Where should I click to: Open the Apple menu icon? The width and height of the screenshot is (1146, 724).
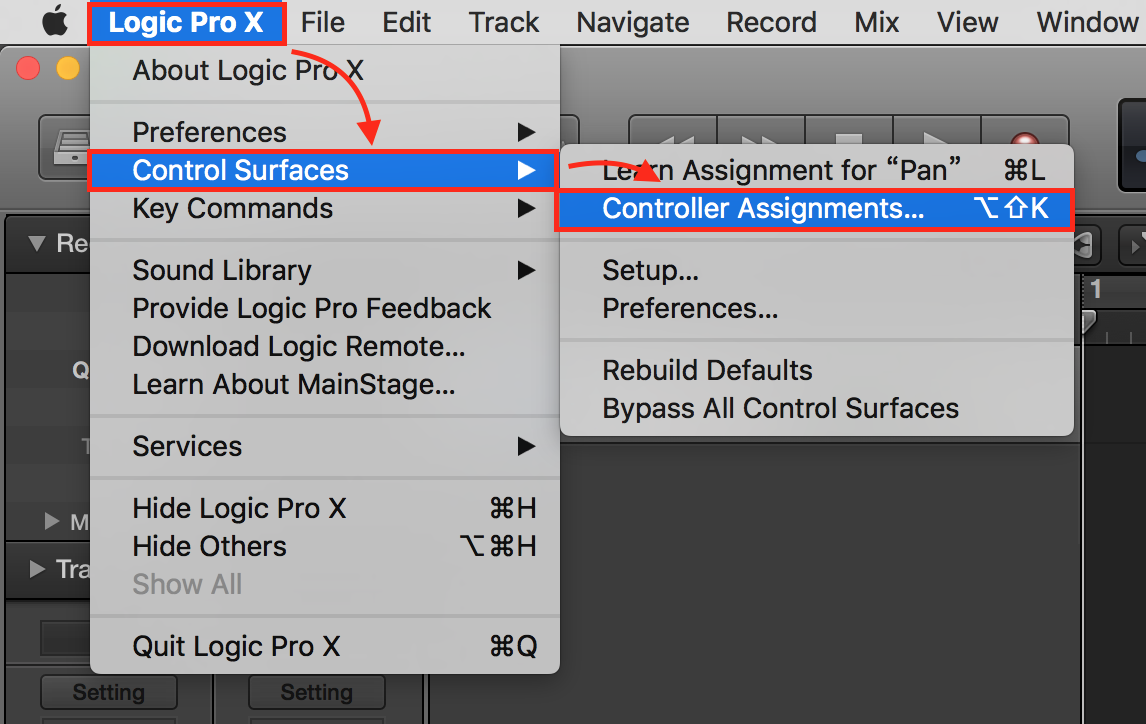pos(56,22)
